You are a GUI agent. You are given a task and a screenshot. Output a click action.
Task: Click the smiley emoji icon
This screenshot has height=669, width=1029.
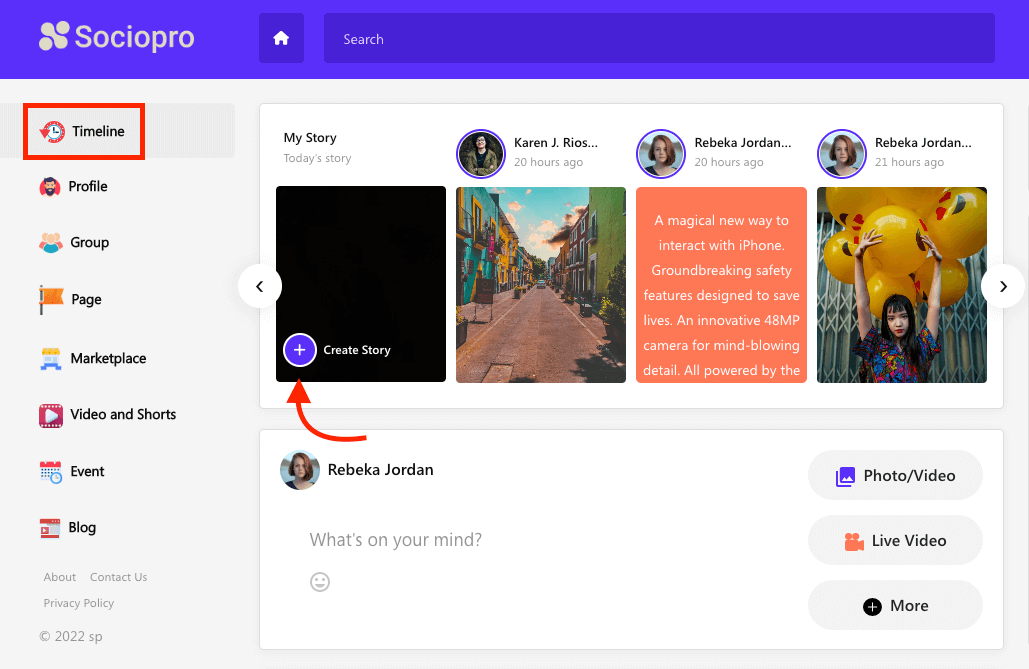(320, 581)
